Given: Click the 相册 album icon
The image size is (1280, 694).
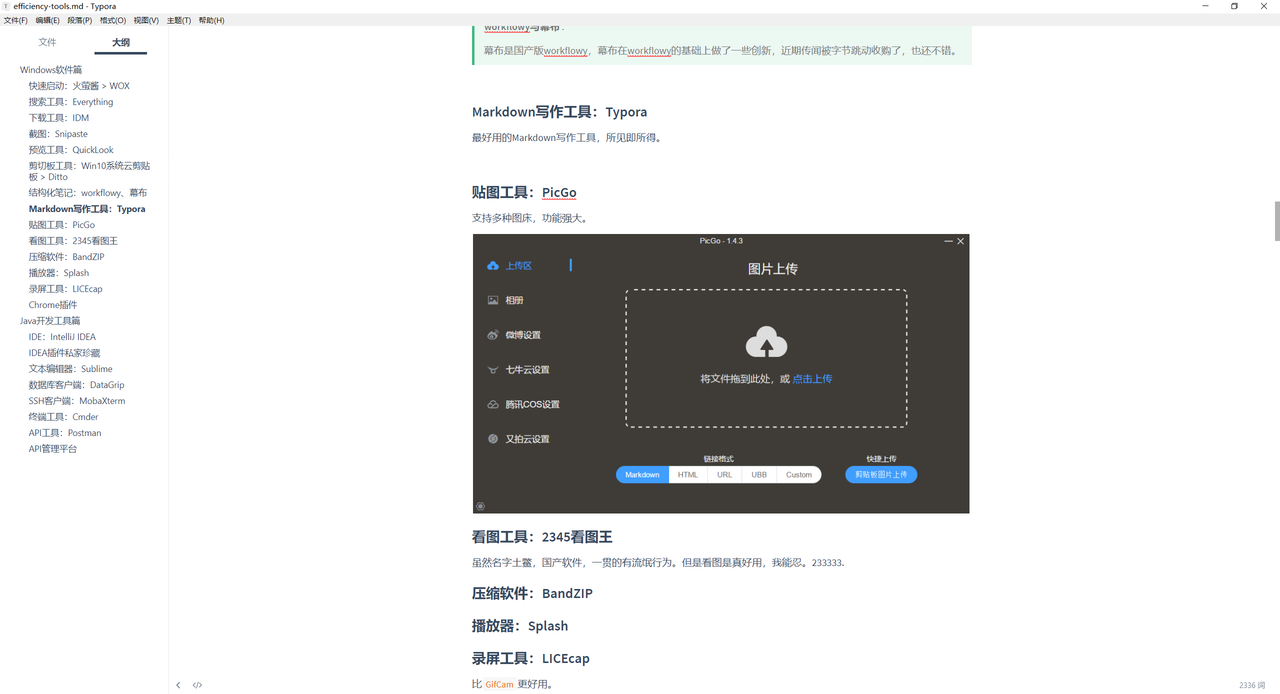Looking at the screenshot, I should tap(493, 300).
